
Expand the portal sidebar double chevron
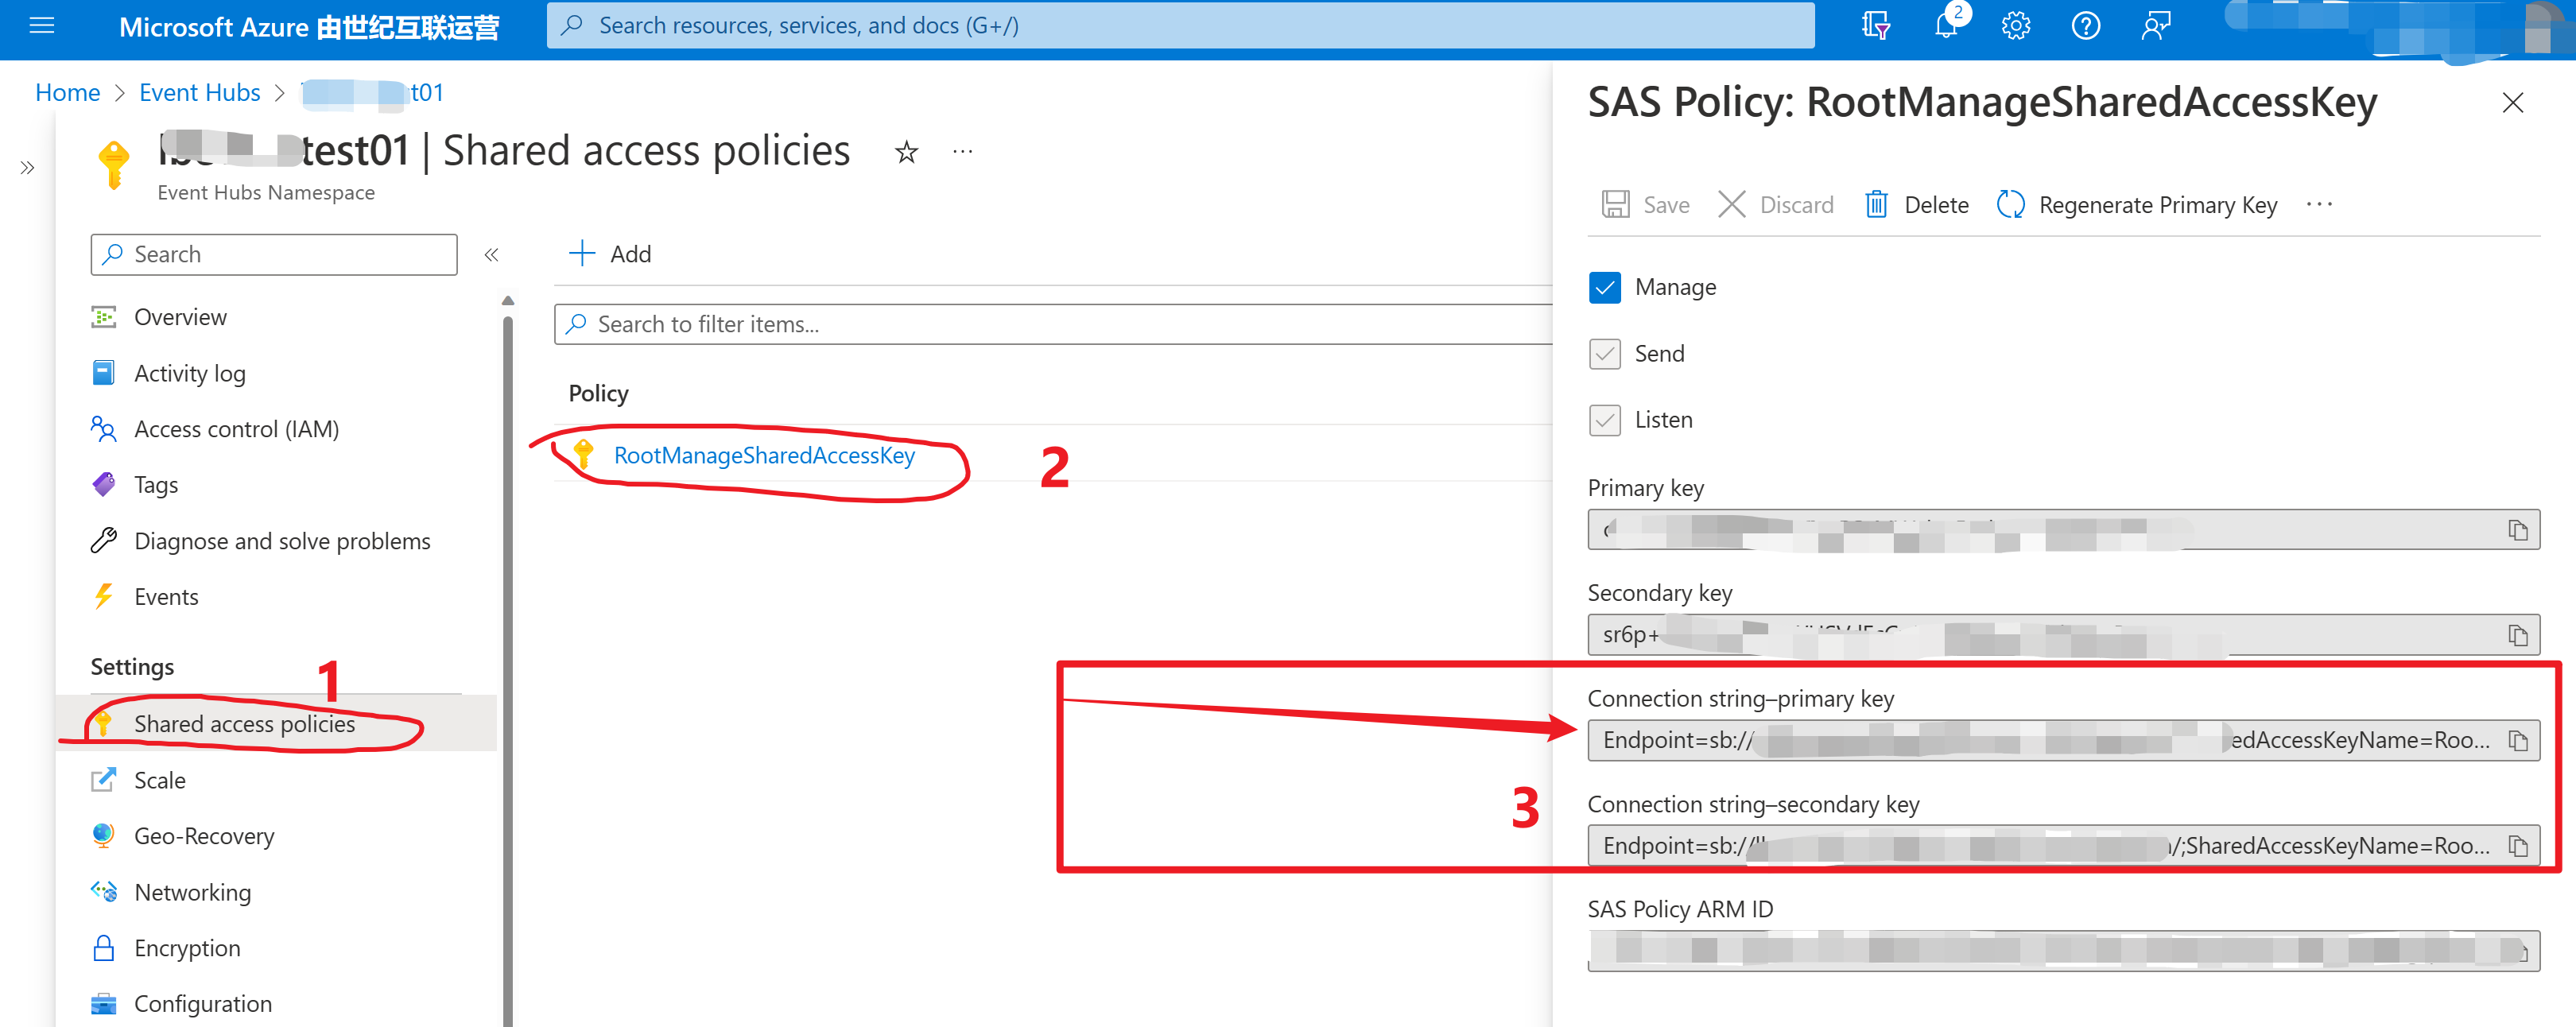click(x=27, y=168)
